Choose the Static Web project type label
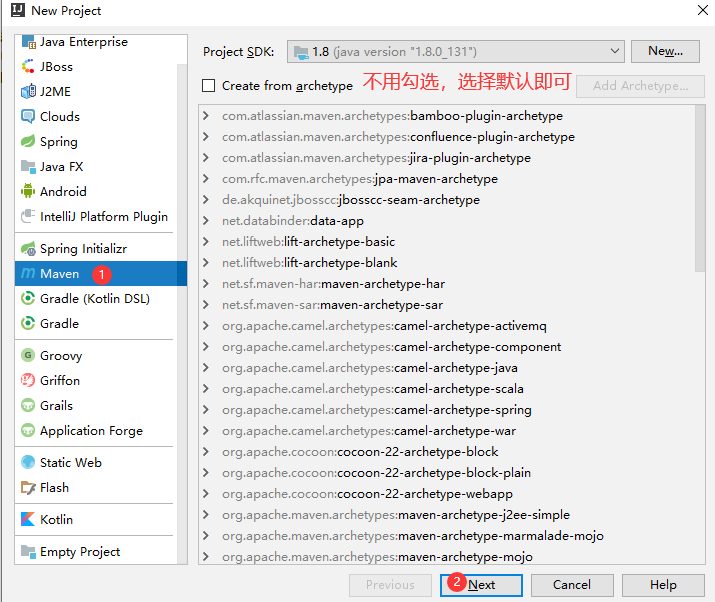Screen dimensions: 715x602 click(71, 462)
